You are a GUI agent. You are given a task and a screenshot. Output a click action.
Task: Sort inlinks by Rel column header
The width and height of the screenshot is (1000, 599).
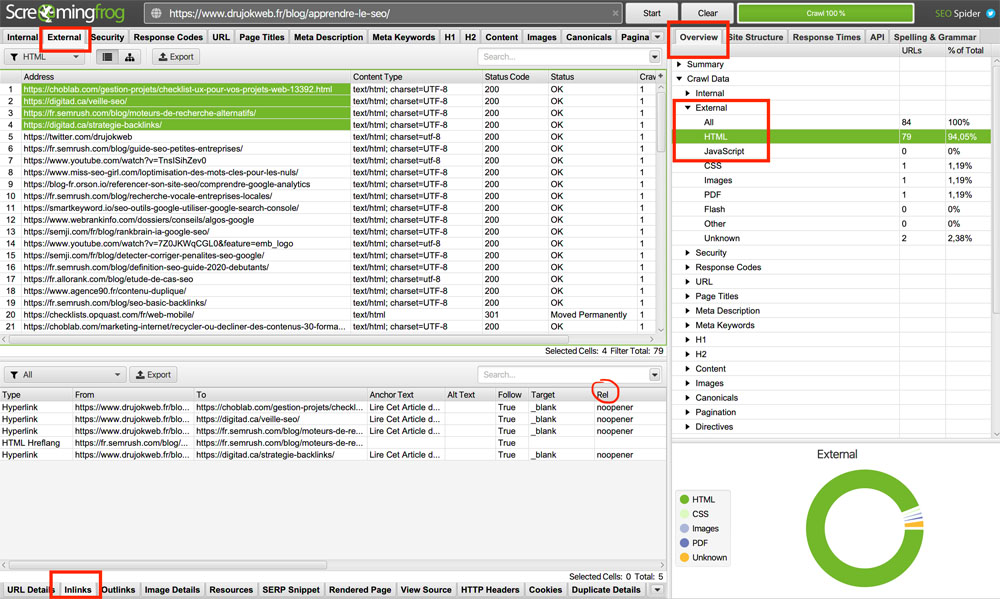(x=603, y=395)
